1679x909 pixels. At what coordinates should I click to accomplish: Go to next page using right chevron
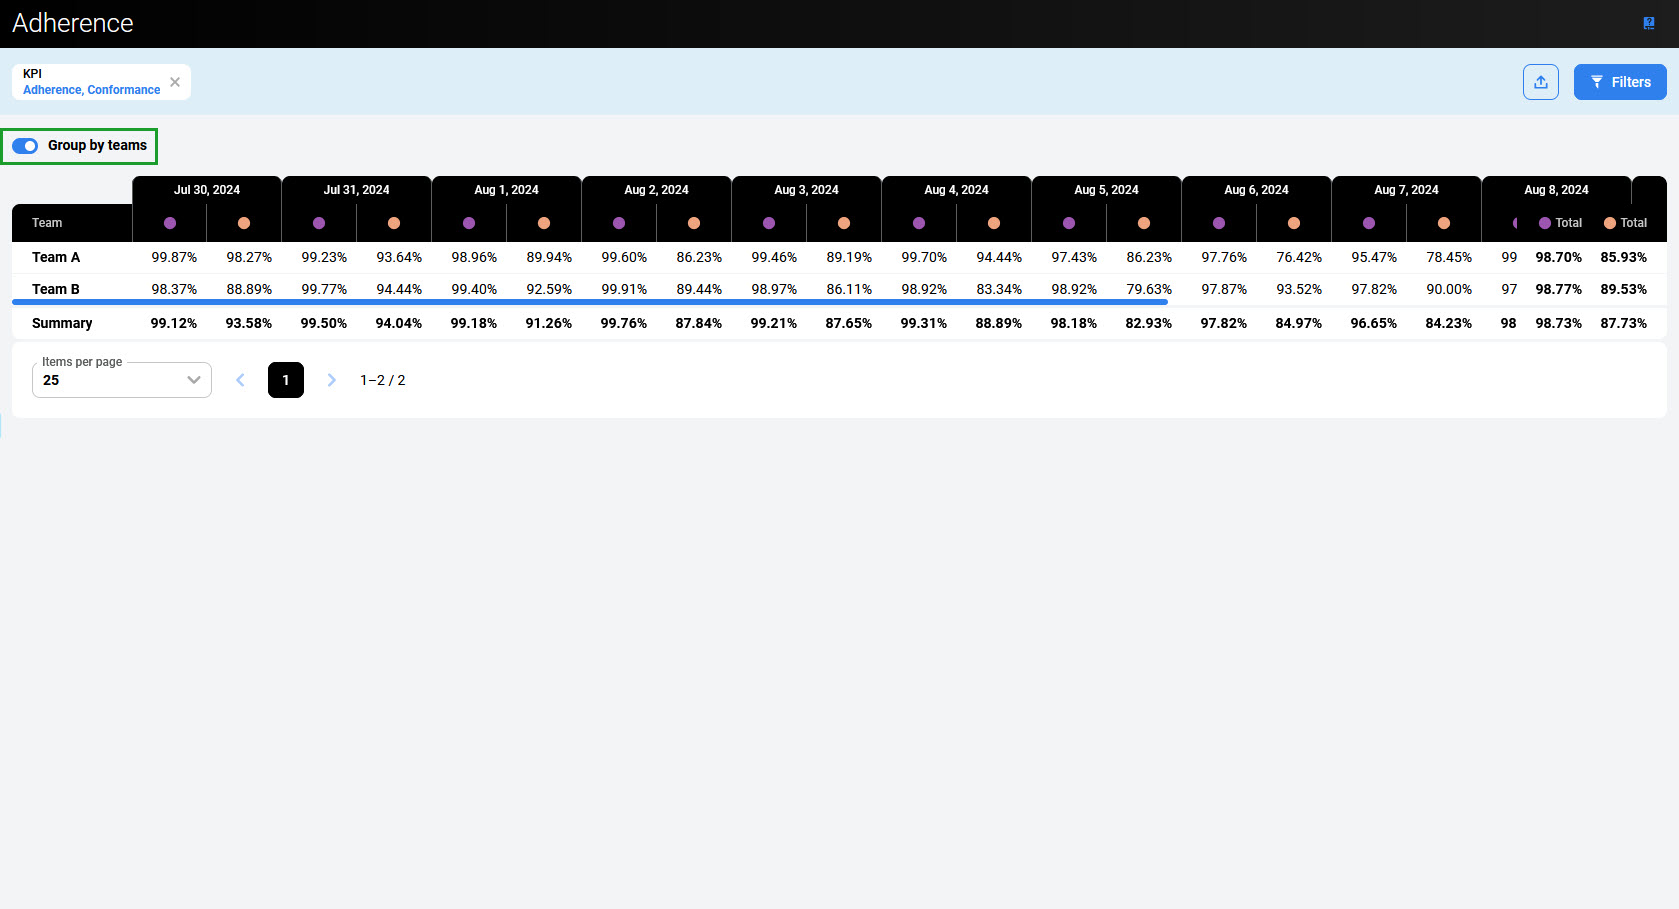click(x=332, y=380)
